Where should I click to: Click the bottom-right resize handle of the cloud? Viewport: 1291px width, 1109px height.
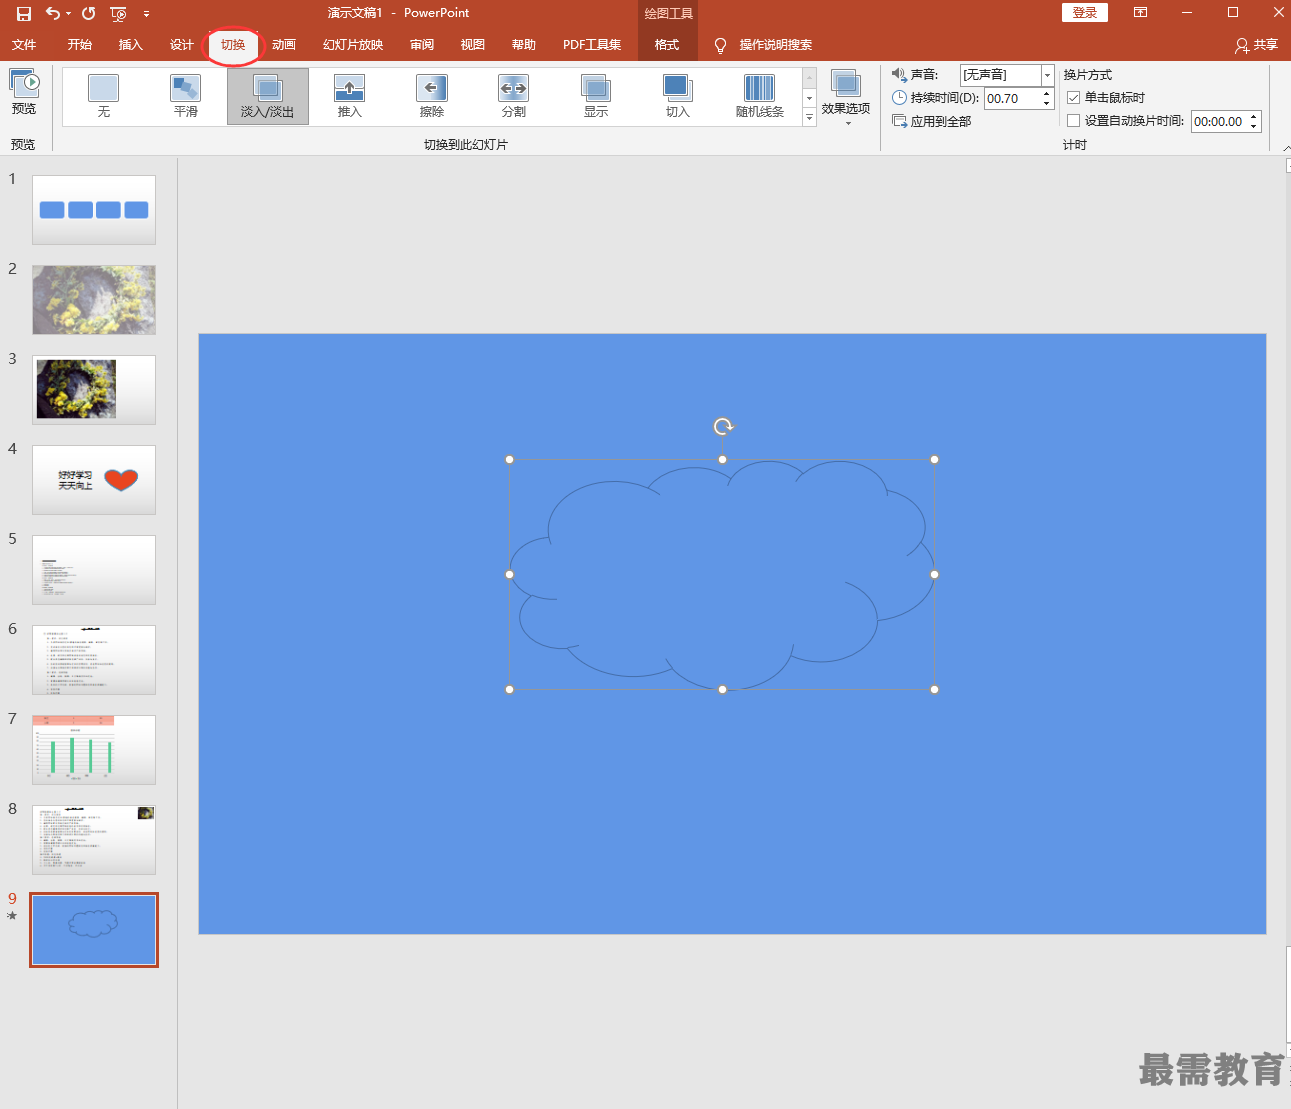[x=935, y=690]
